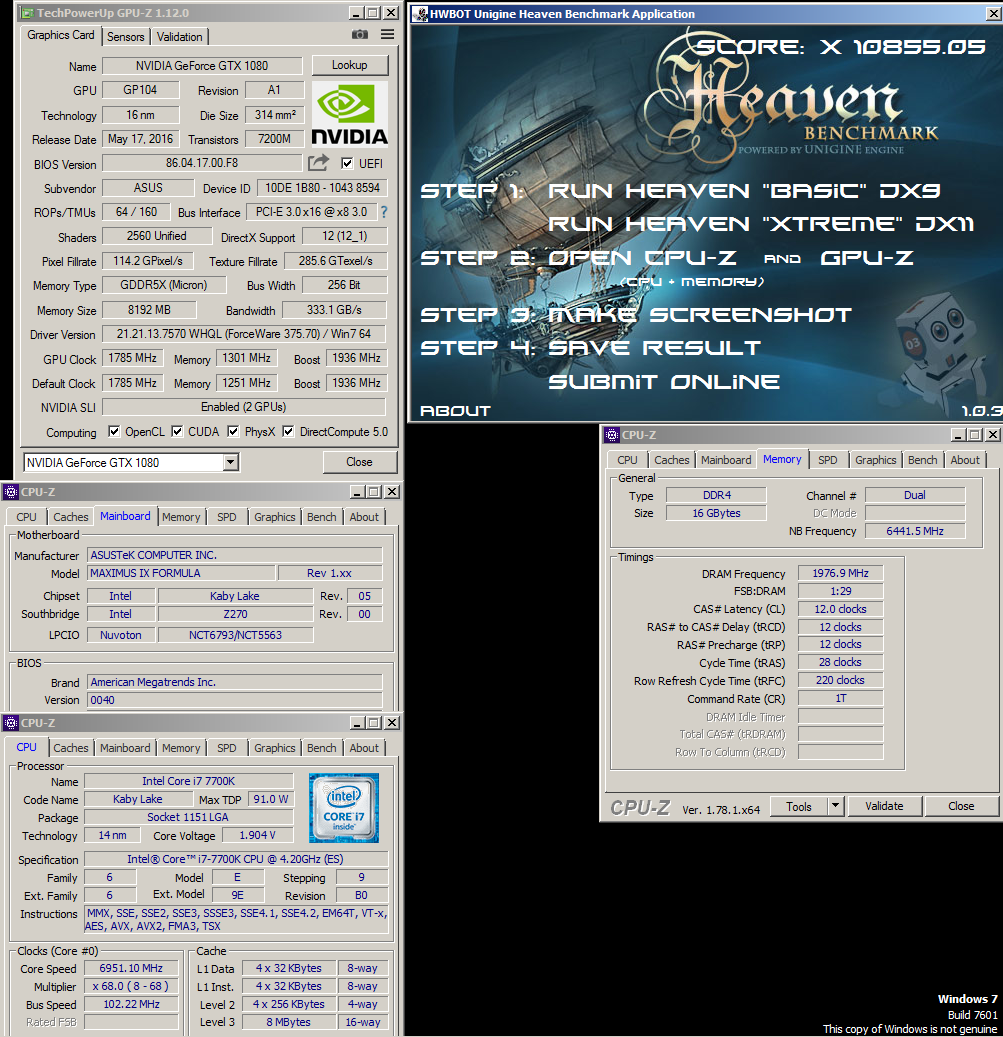Select the Graphics Card tab in GPU-Z
The image size is (1003, 1037).
[x=61, y=35]
